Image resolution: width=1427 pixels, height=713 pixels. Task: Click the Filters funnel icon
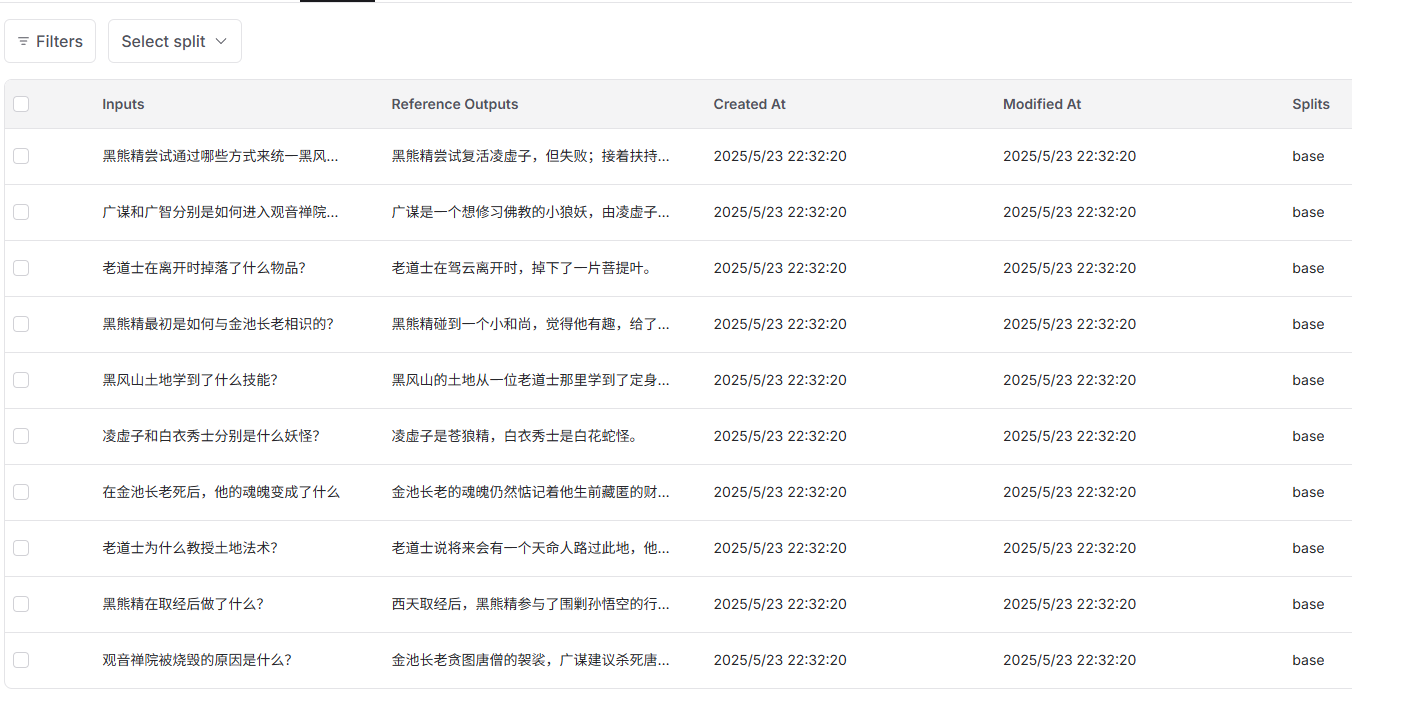23,42
